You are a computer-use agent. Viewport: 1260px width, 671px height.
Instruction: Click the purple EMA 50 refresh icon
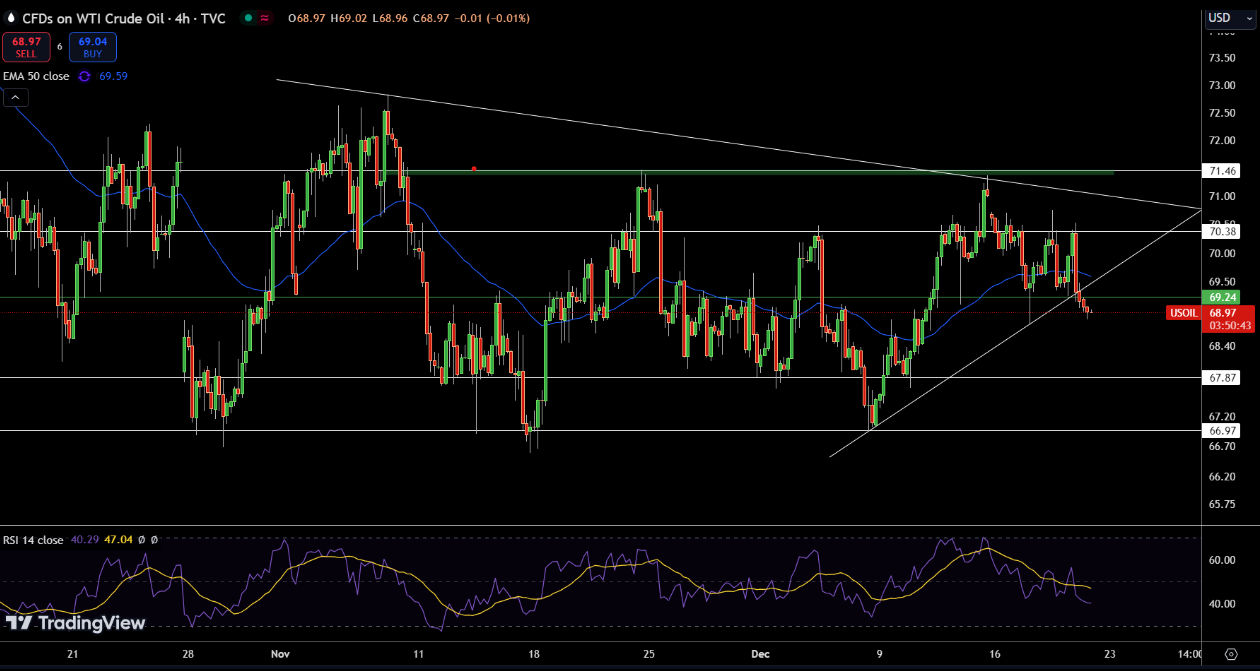[x=84, y=76]
